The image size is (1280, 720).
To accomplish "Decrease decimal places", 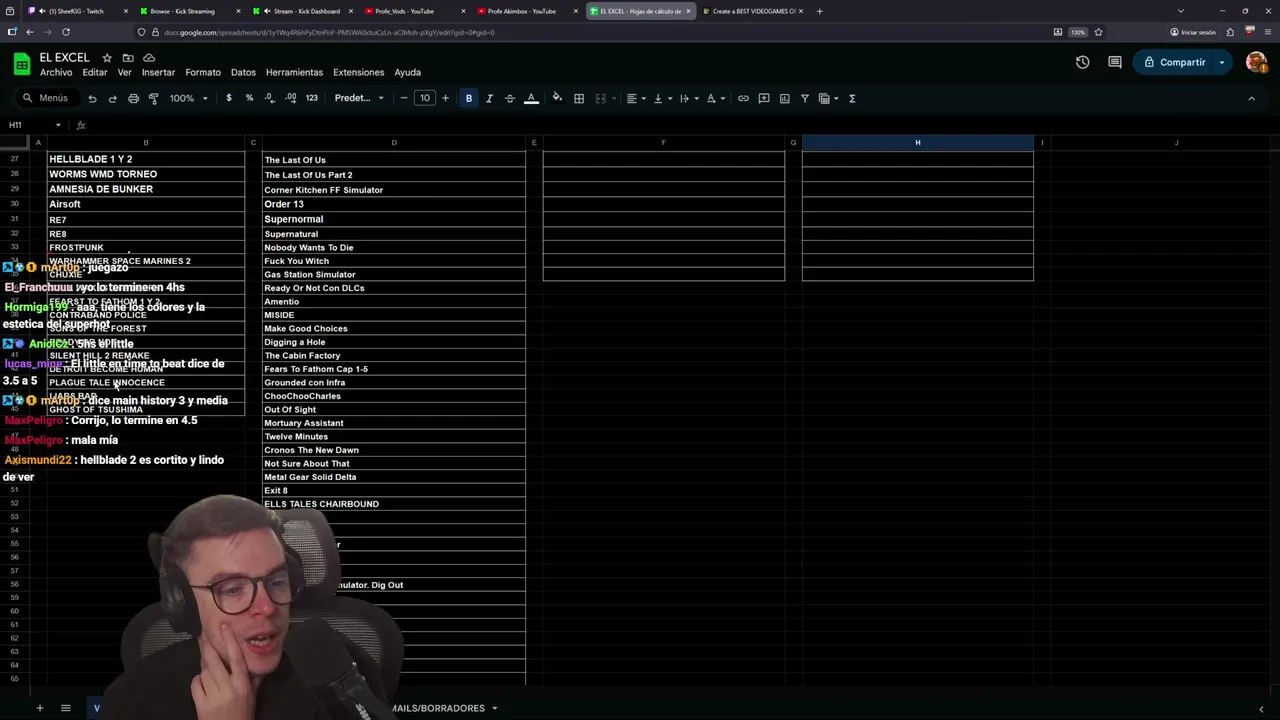I will 270,98.
